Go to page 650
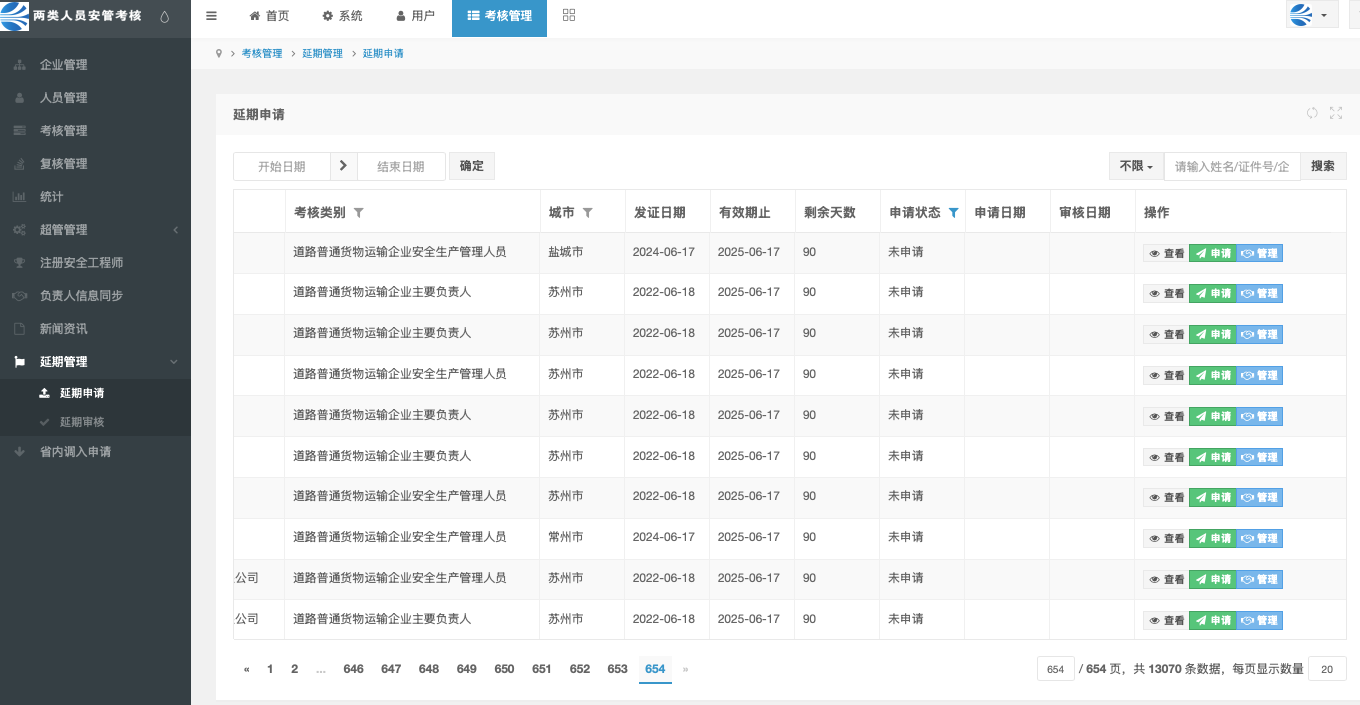This screenshot has width=1360, height=705. point(504,669)
